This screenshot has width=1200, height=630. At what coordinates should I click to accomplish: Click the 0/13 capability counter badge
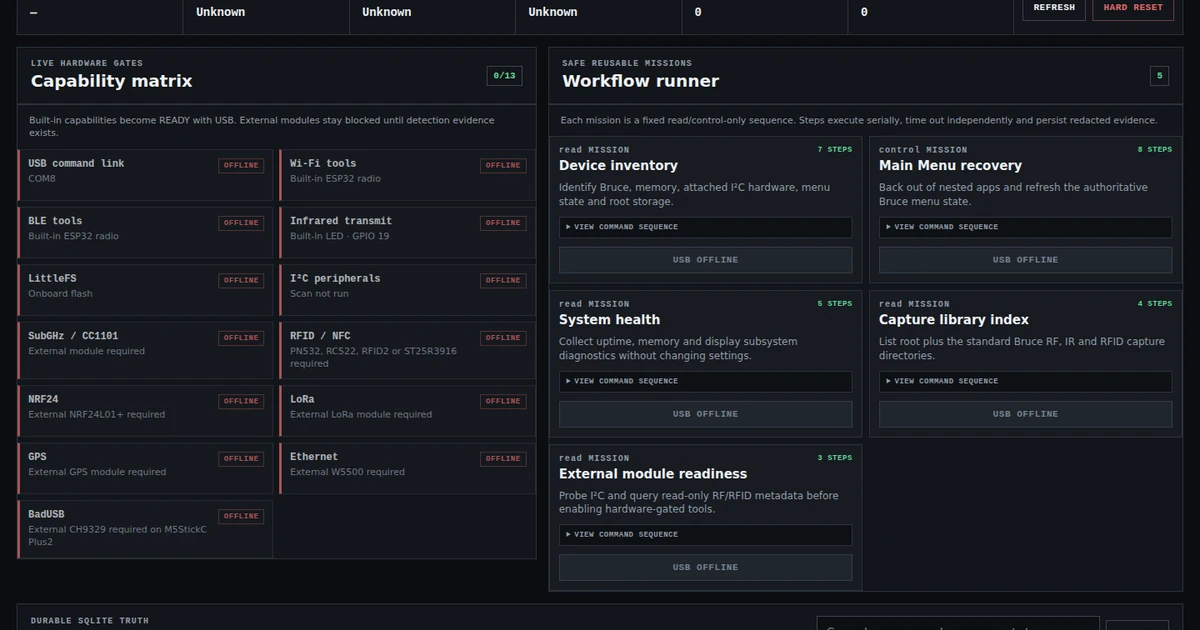click(x=504, y=76)
